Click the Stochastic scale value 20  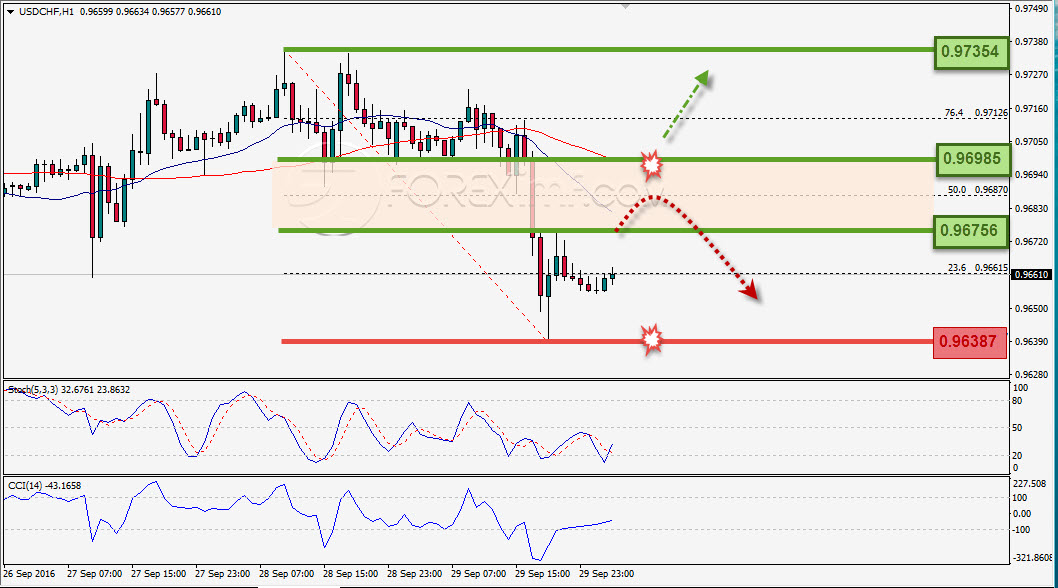(1019, 456)
